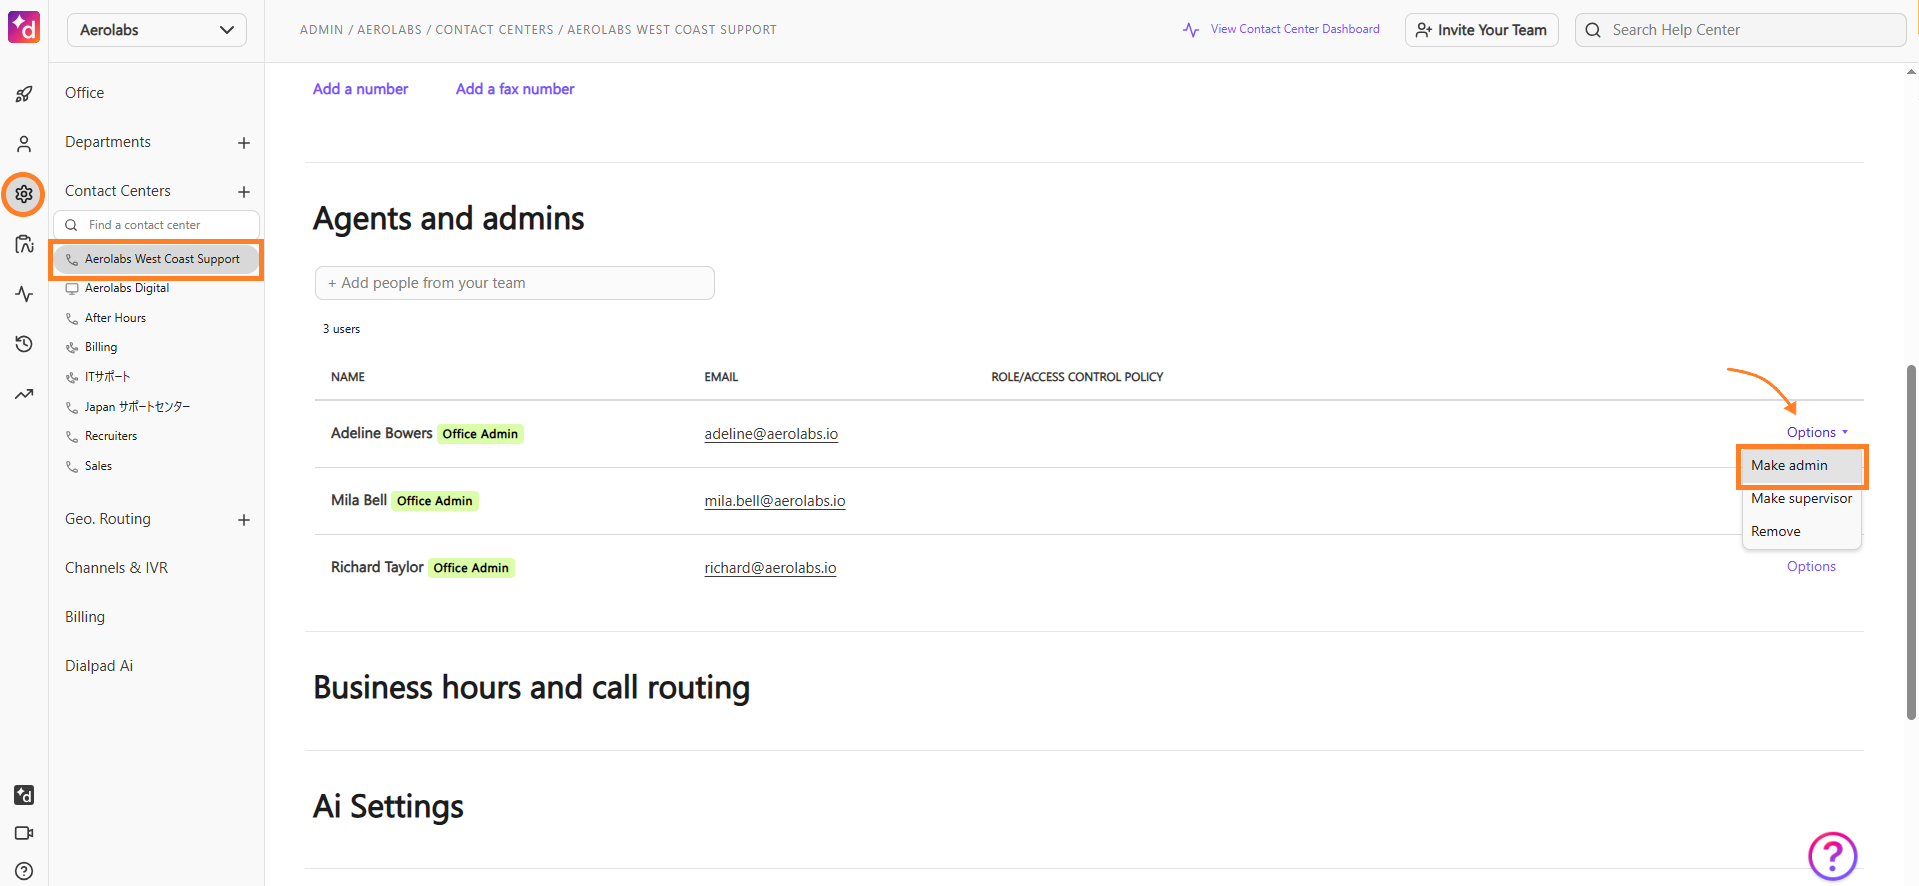
Task: Click adeline@aerolabs.io email link
Action: coord(771,434)
